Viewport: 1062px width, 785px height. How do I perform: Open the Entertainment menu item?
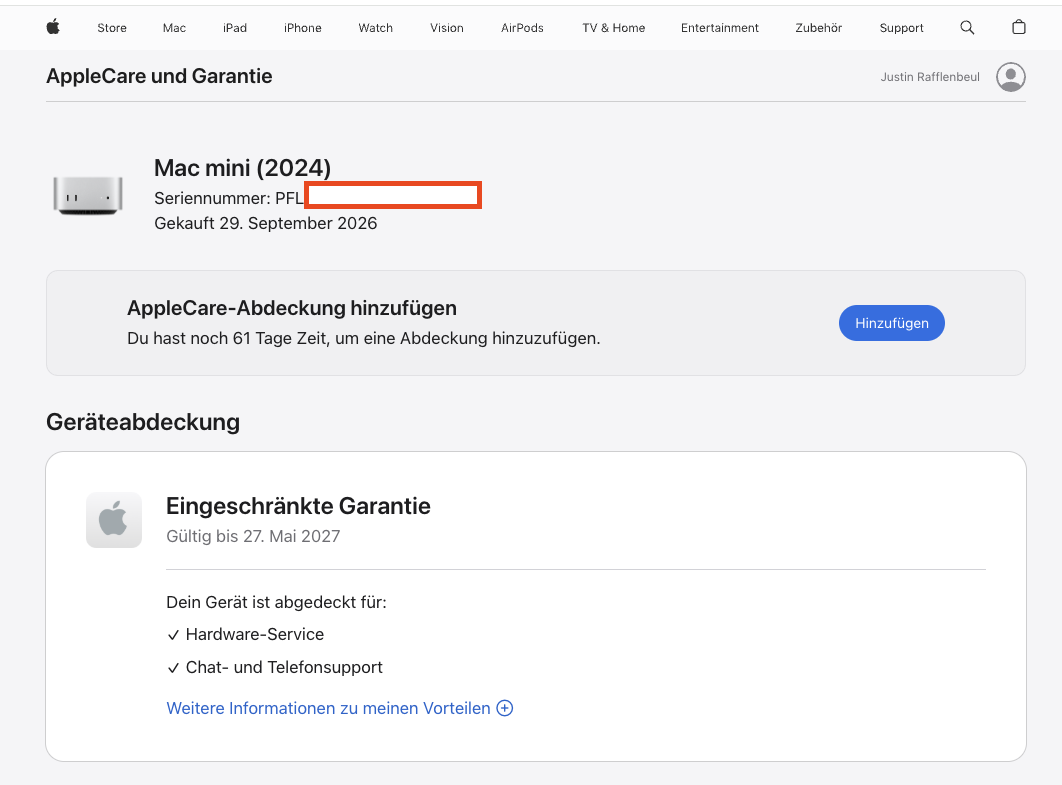pyautogui.click(x=720, y=28)
